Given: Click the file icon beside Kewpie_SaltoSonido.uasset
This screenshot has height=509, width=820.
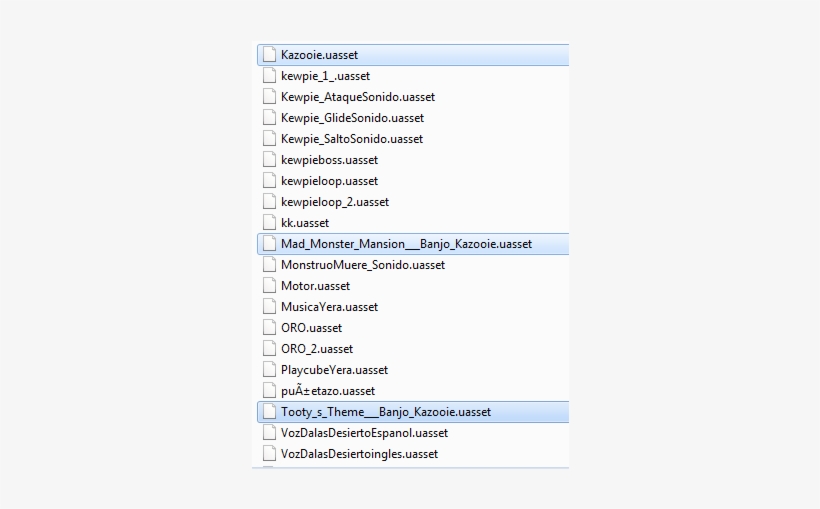Looking at the screenshot, I should click(x=269, y=138).
